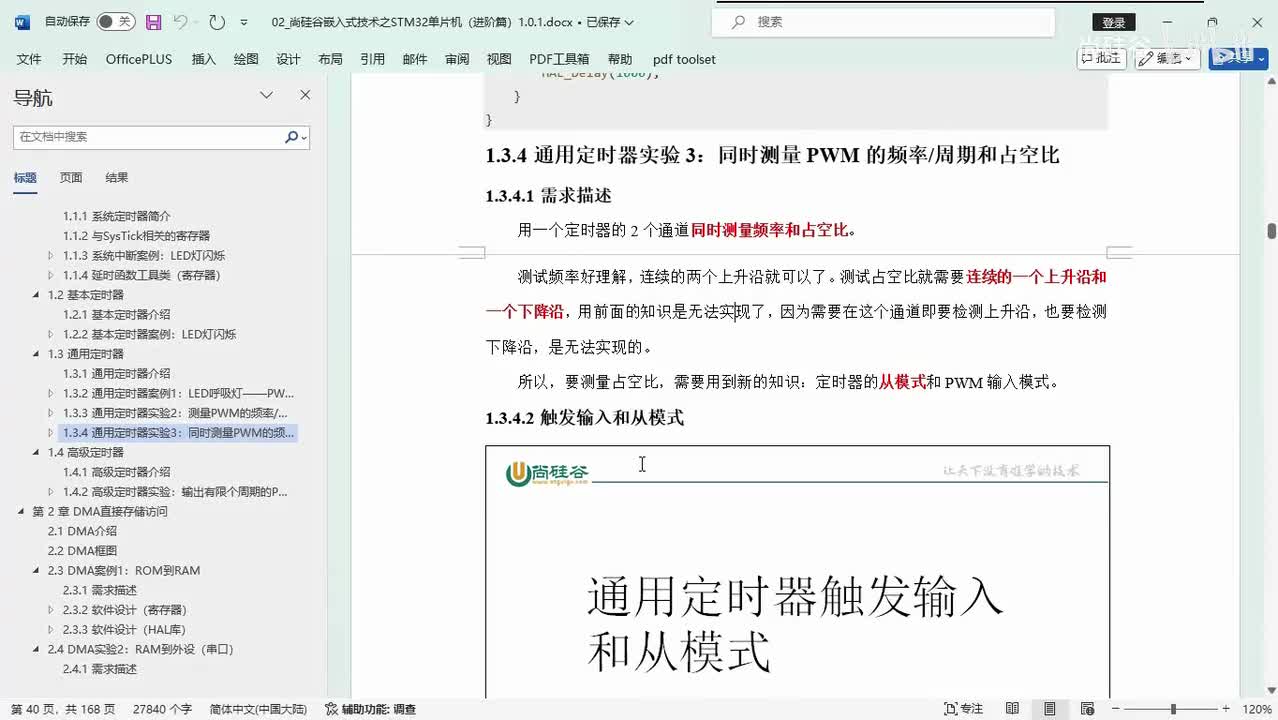1278x720 pixels.
Task: Switch to 专注 focus mode
Action: pyautogui.click(x=964, y=709)
